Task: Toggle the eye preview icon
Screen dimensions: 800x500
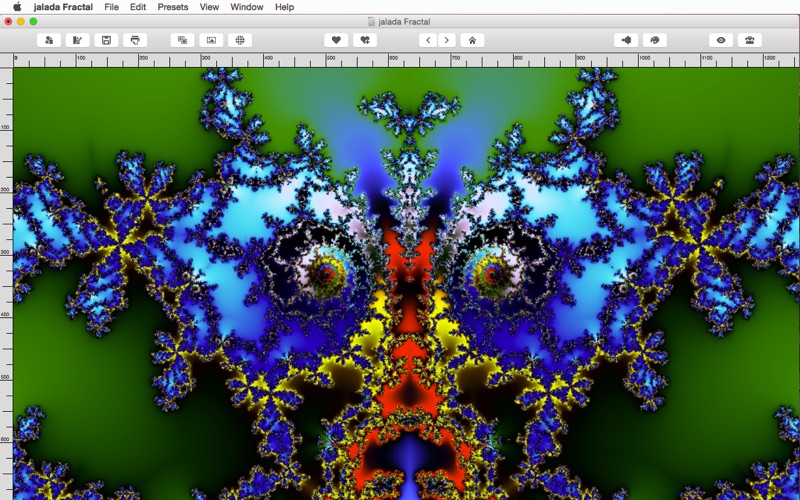Action: (x=721, y=40)
